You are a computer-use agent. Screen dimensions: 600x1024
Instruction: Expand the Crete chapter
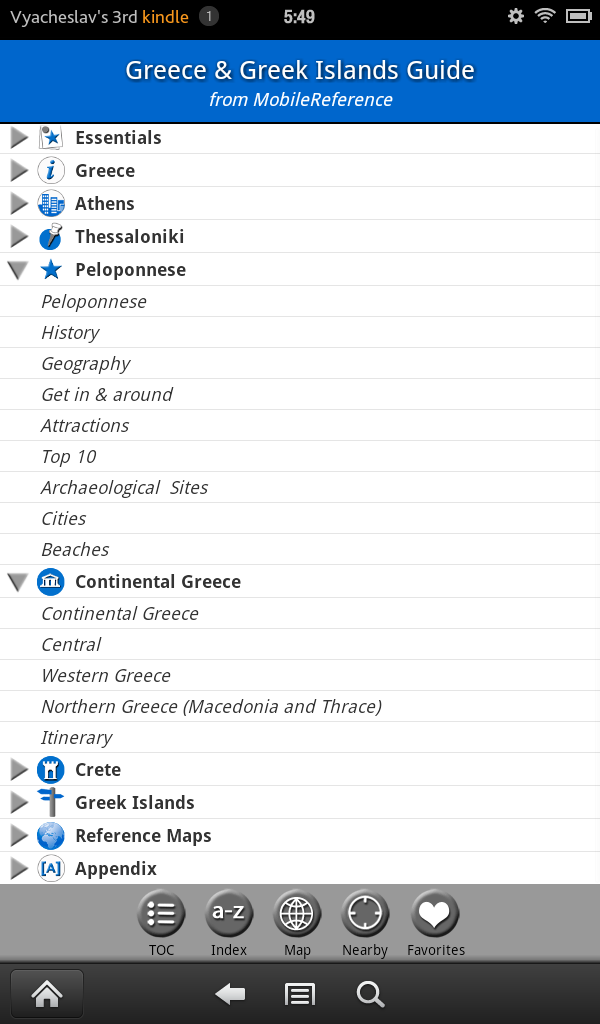pyautogui.click(x=18, y=769)
